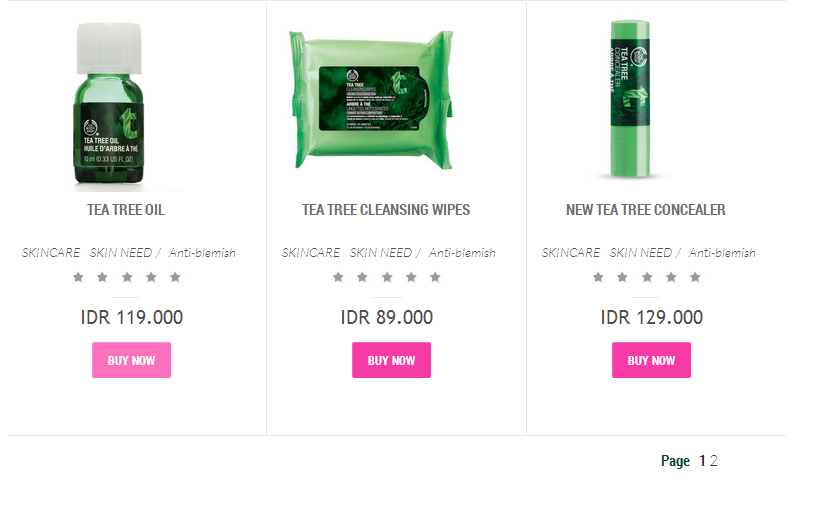Open NEW TEA TREE CONCEALER title
Viewport: 840px width, 512px height.
646,209
